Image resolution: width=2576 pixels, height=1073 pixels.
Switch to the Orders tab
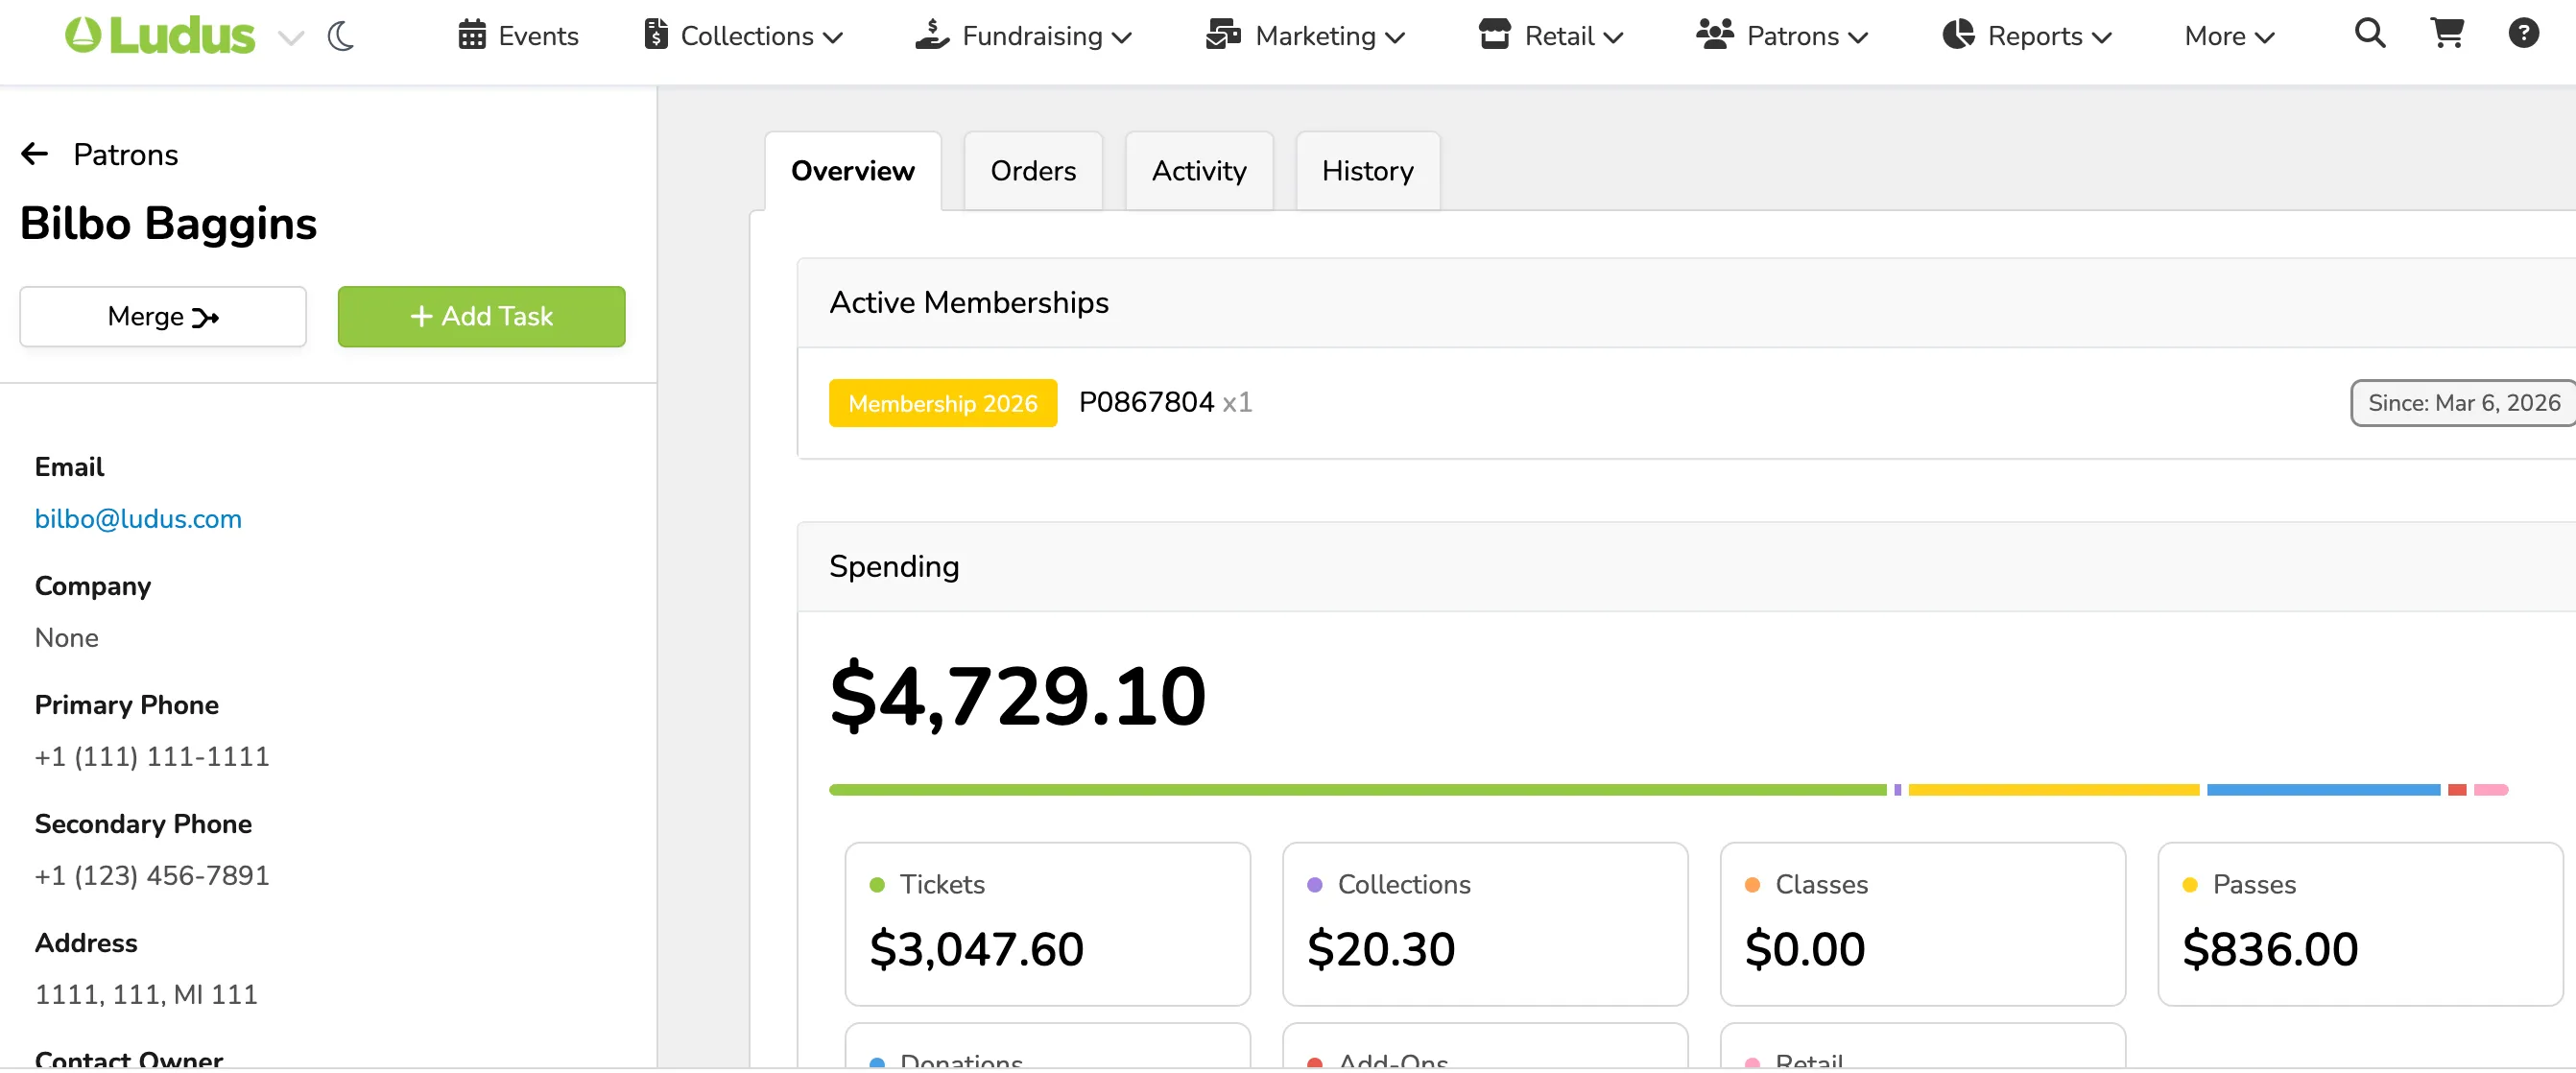point(1033,171)
